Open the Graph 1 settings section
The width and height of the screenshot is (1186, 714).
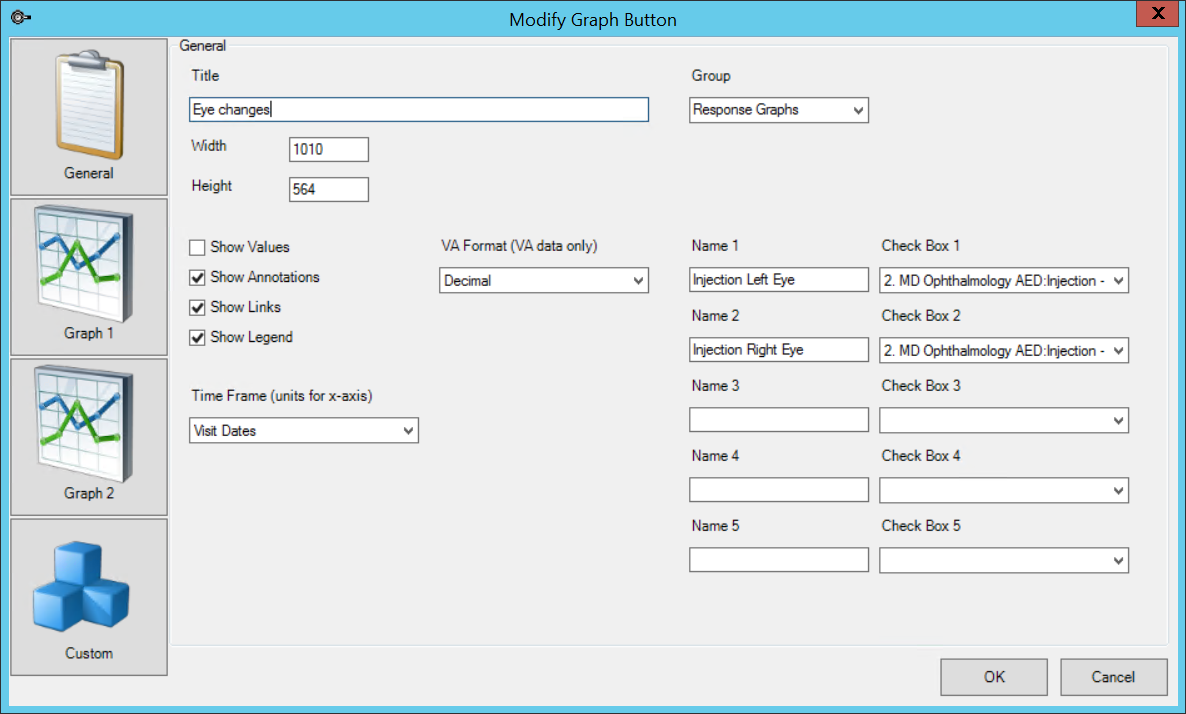click(88, 277)
